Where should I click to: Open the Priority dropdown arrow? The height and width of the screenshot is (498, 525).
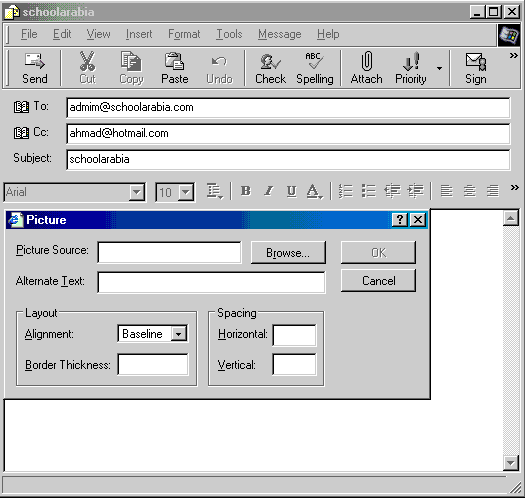[x=439, y=69]
